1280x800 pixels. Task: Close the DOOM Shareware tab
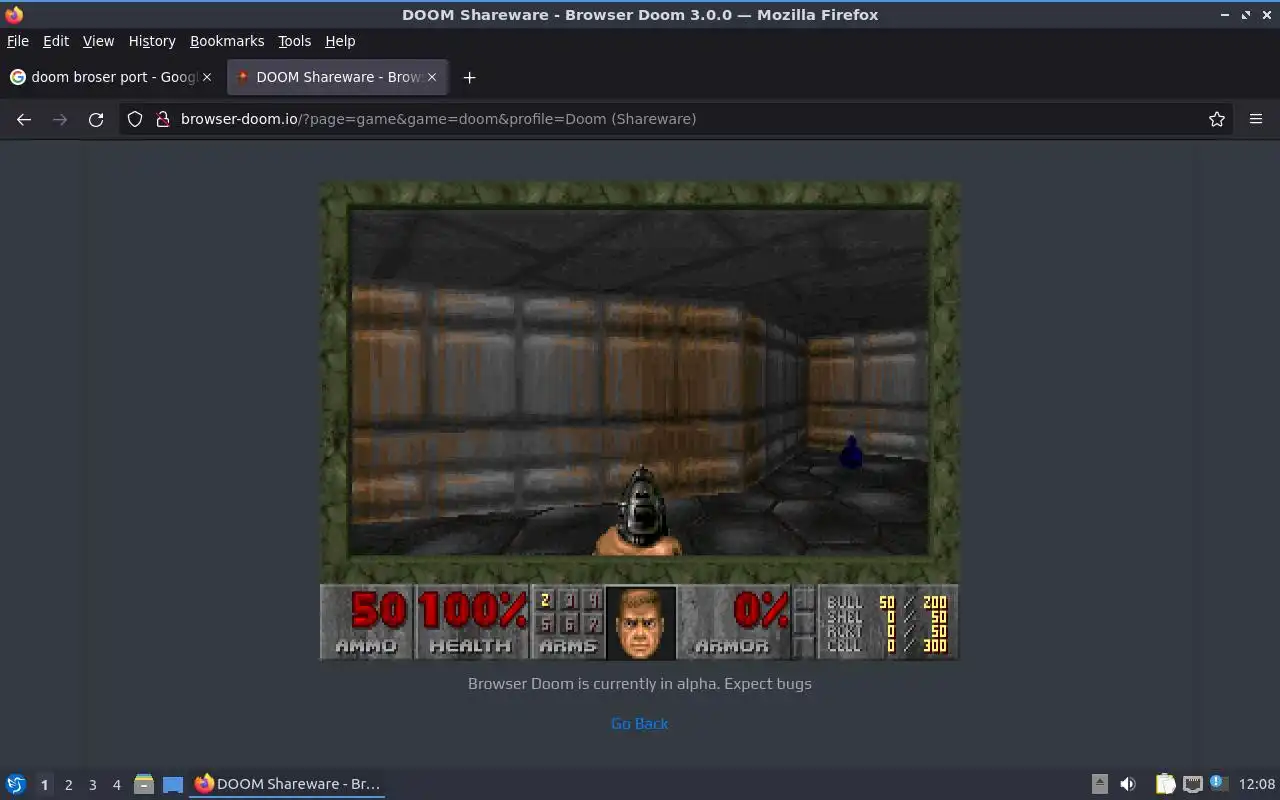432,77
